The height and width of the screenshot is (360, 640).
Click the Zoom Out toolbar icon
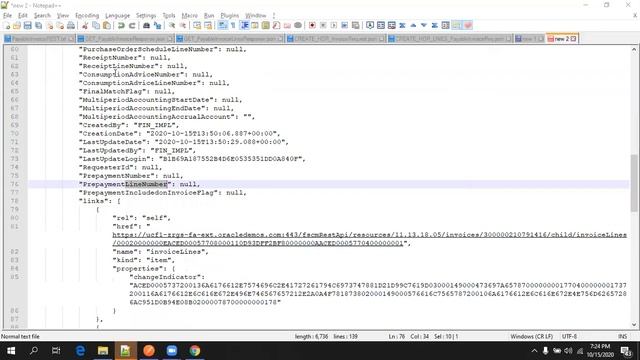click(x=183, y=25)
